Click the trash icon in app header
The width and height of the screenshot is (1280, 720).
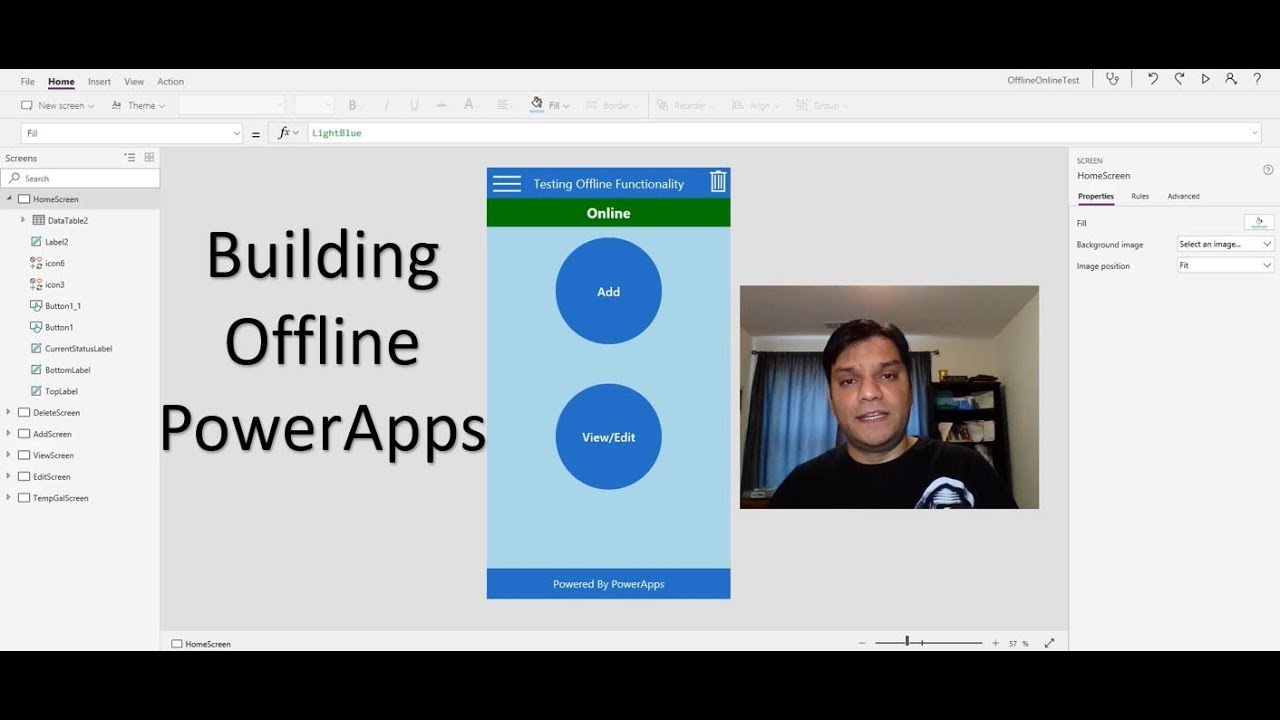point(718,181)
